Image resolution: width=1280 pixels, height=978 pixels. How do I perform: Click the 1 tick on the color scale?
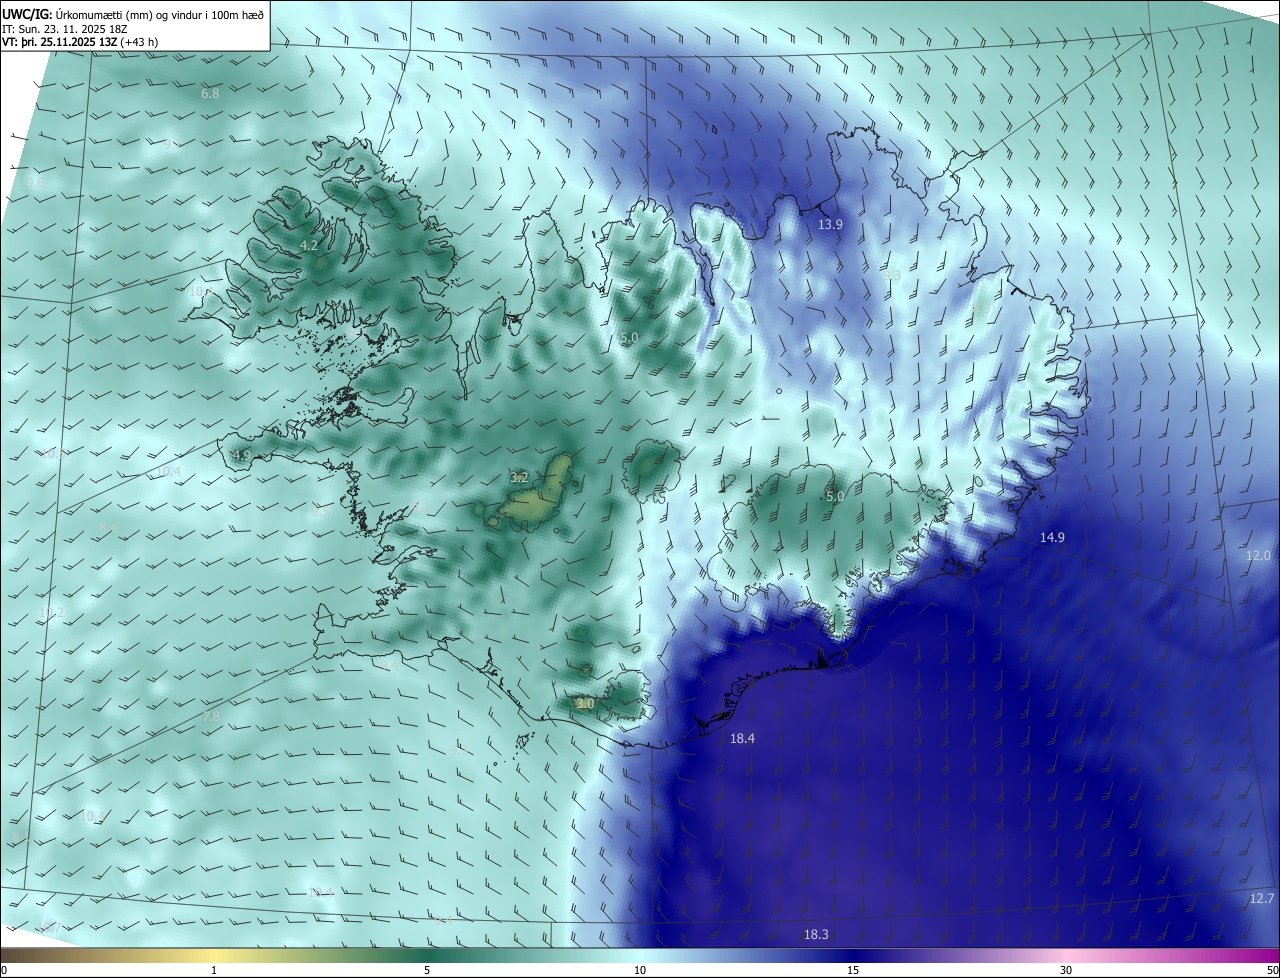pos(214,970)
